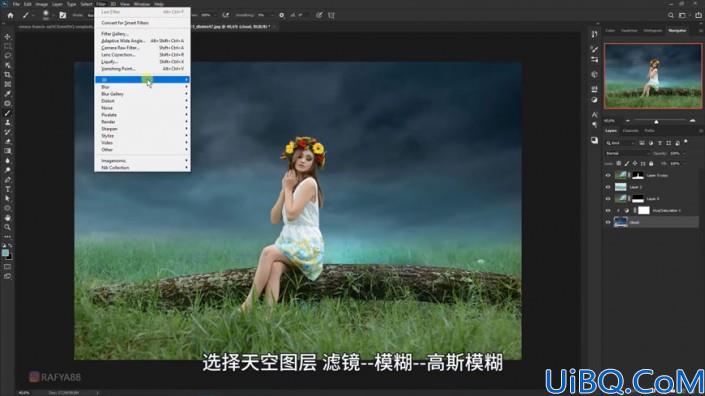Click Navigator zoom-in mountain icon

[692, 120]
